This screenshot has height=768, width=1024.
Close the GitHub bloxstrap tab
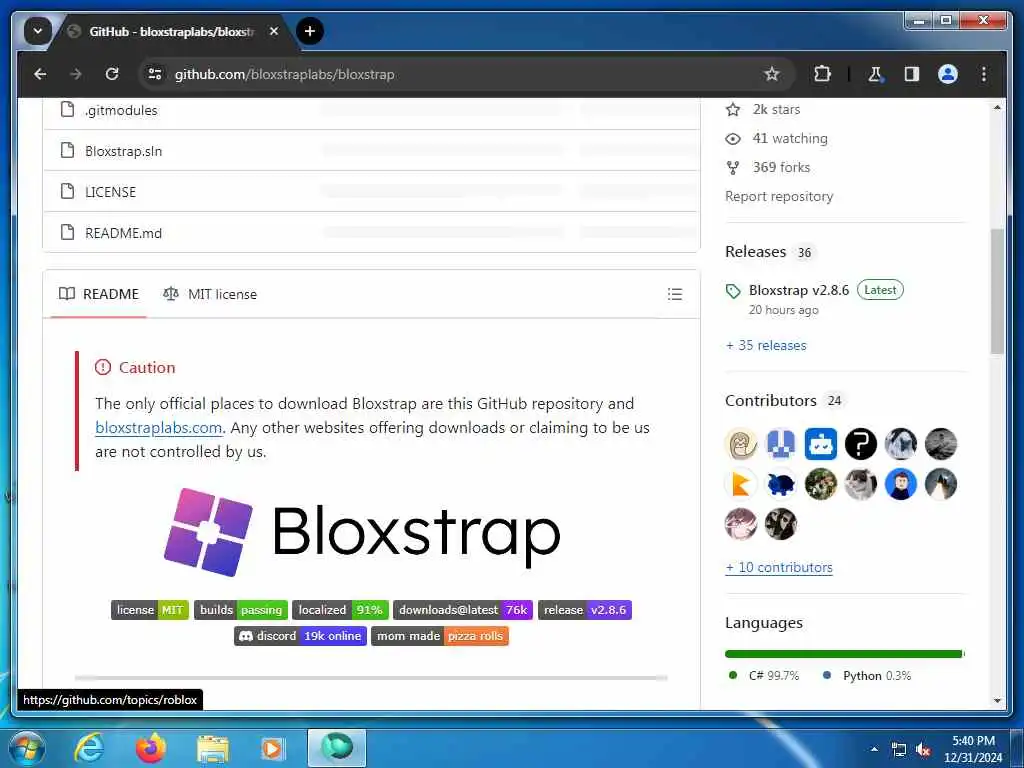pos(274,31)
